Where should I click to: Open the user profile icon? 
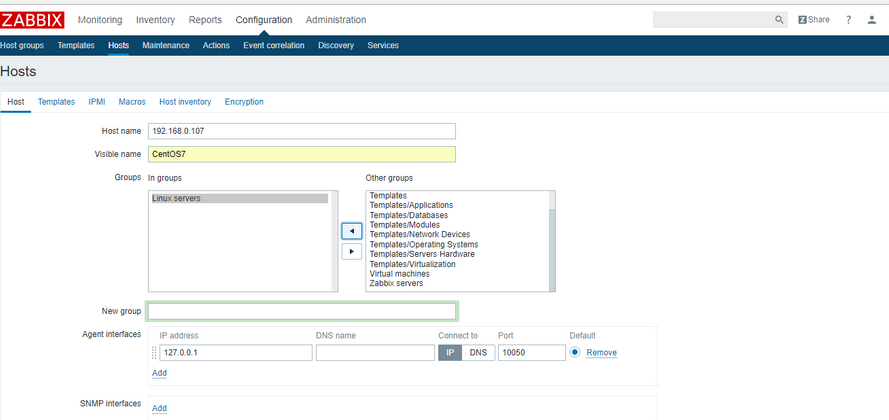(x=871, y=20)
